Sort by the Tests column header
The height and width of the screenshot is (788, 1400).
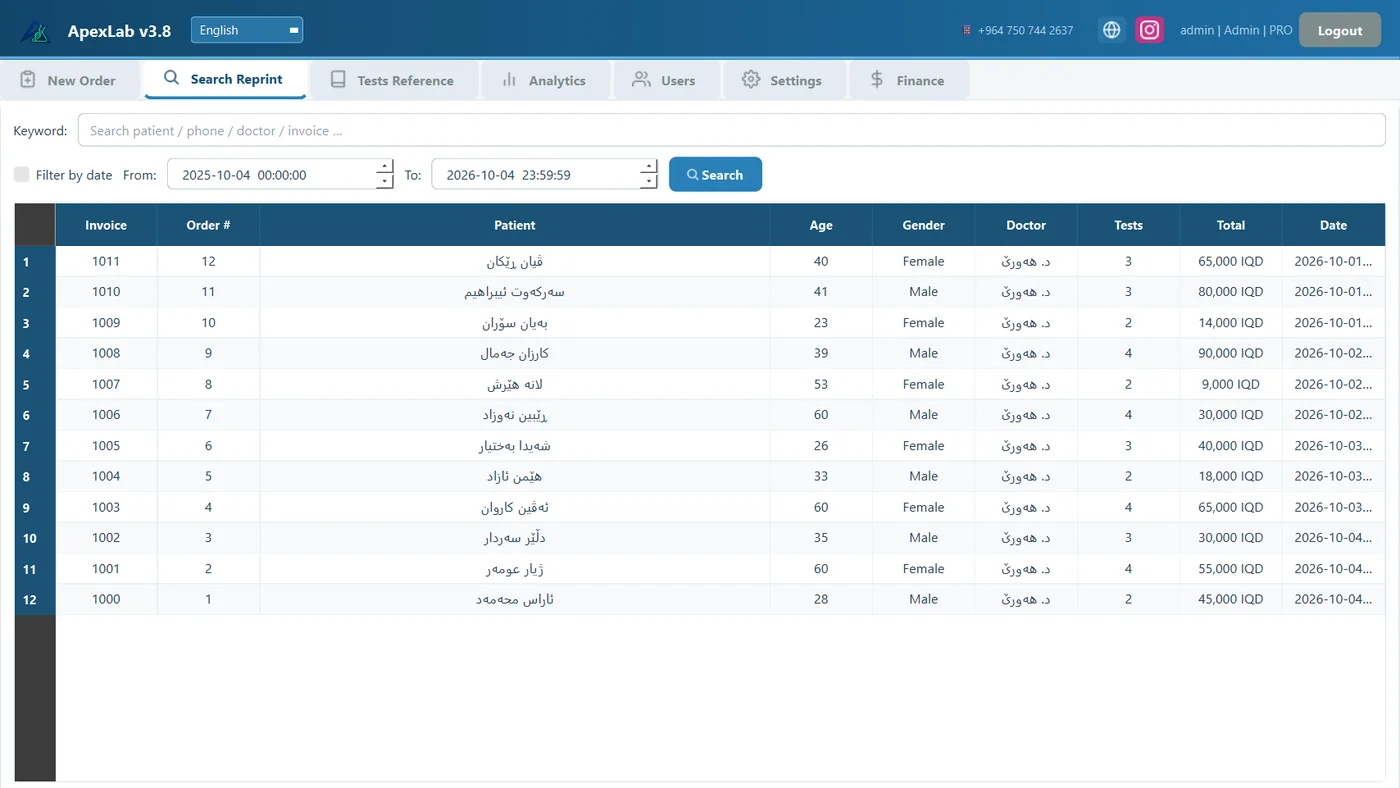[1128, 225]
